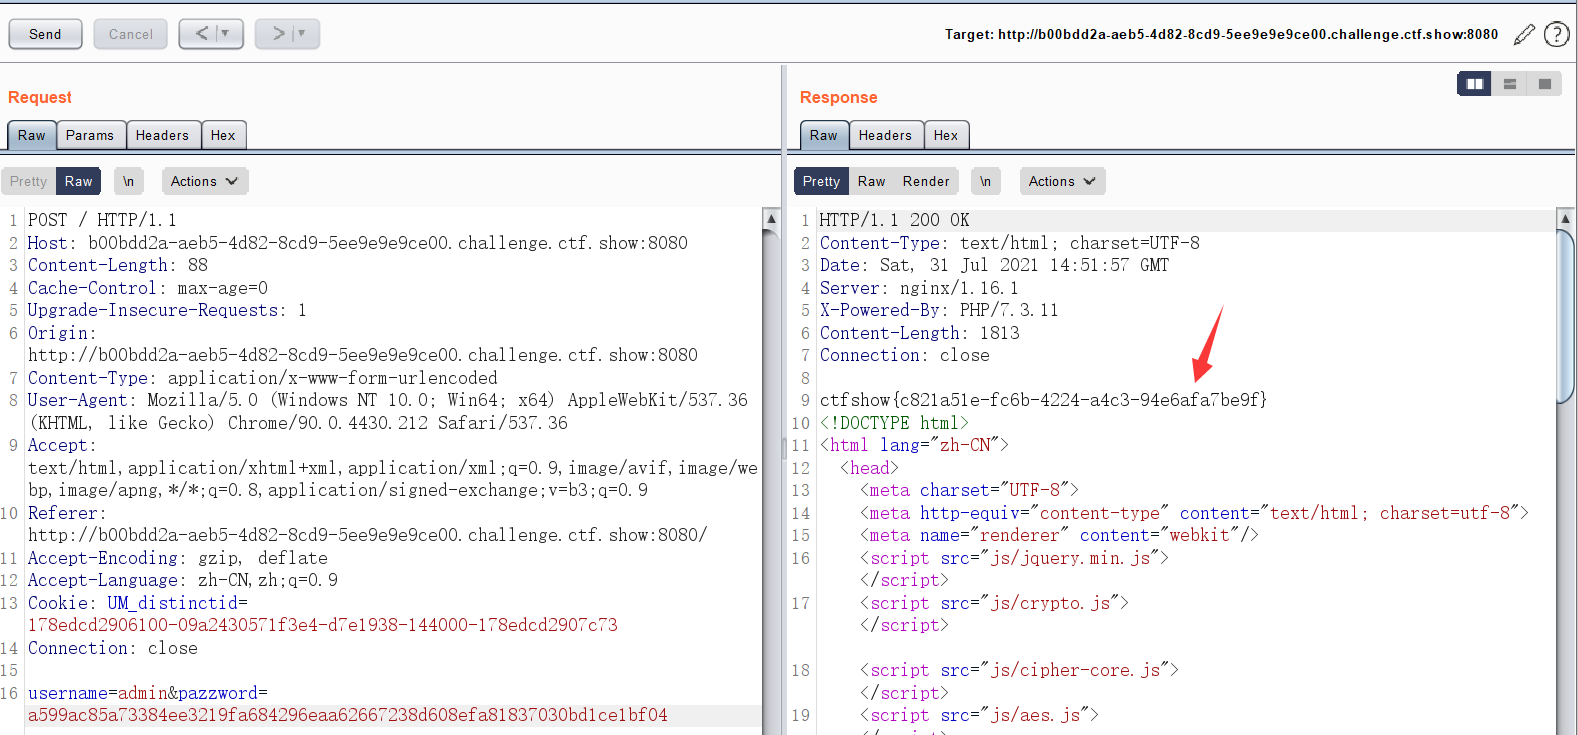Click the 'Cookie: UM_distinctid=' request line

click(x=138, y=603)
